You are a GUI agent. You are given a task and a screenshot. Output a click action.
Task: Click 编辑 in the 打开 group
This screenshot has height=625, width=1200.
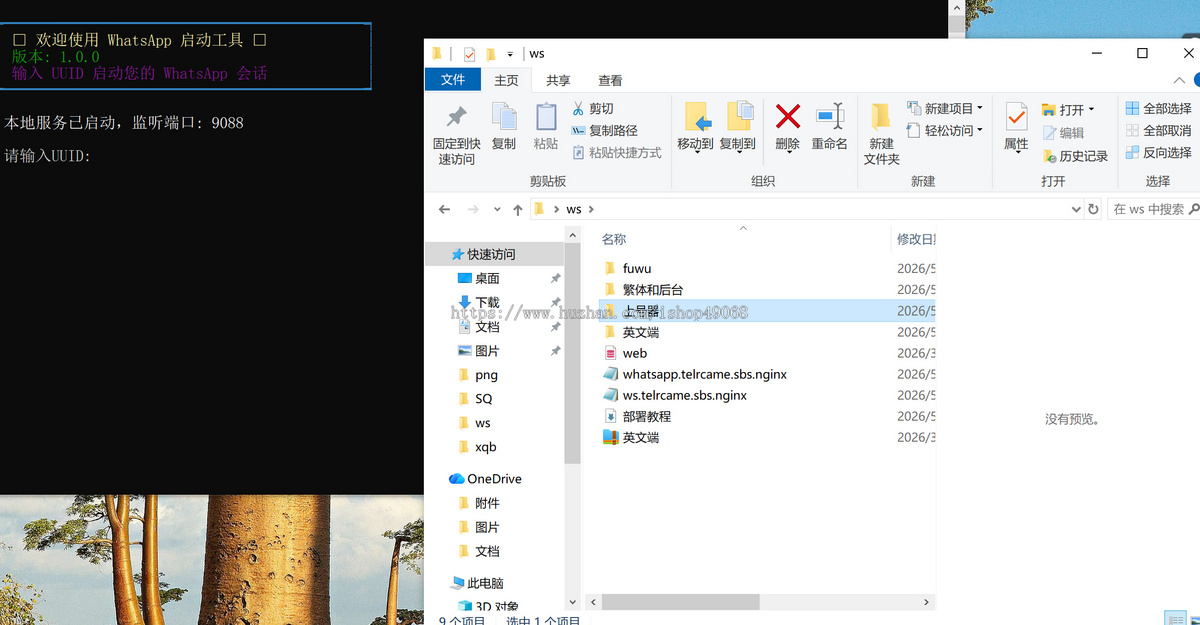pos(1063,132)
